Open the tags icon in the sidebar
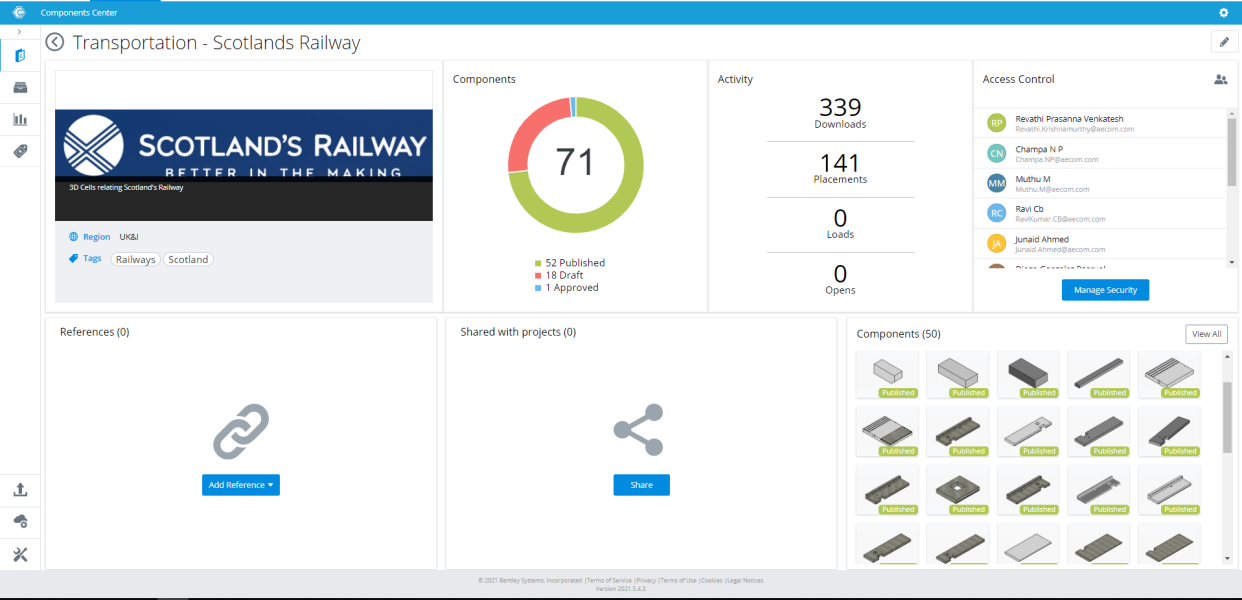 [20, 151]
